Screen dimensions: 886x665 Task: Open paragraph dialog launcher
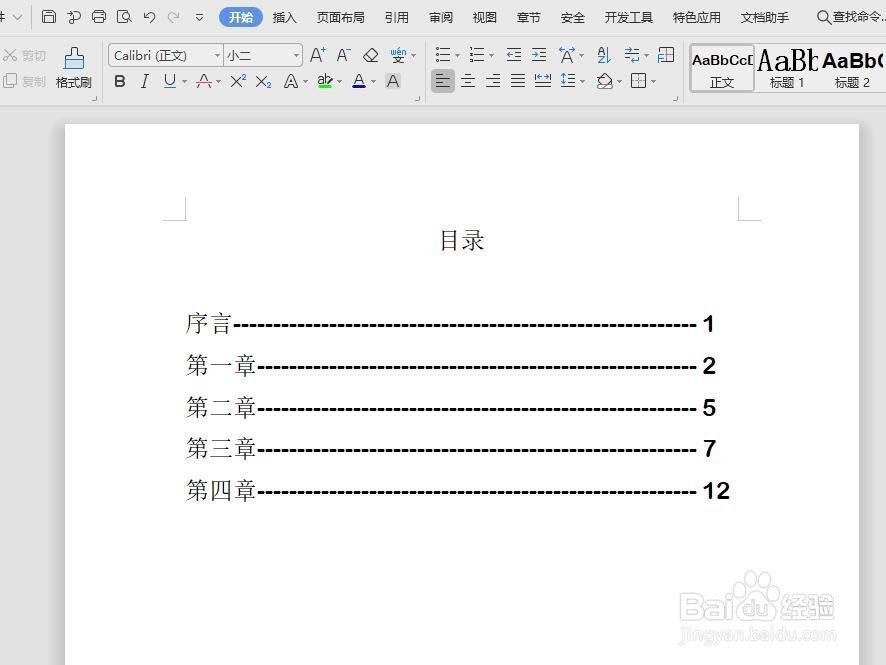(x=675, y=99)
